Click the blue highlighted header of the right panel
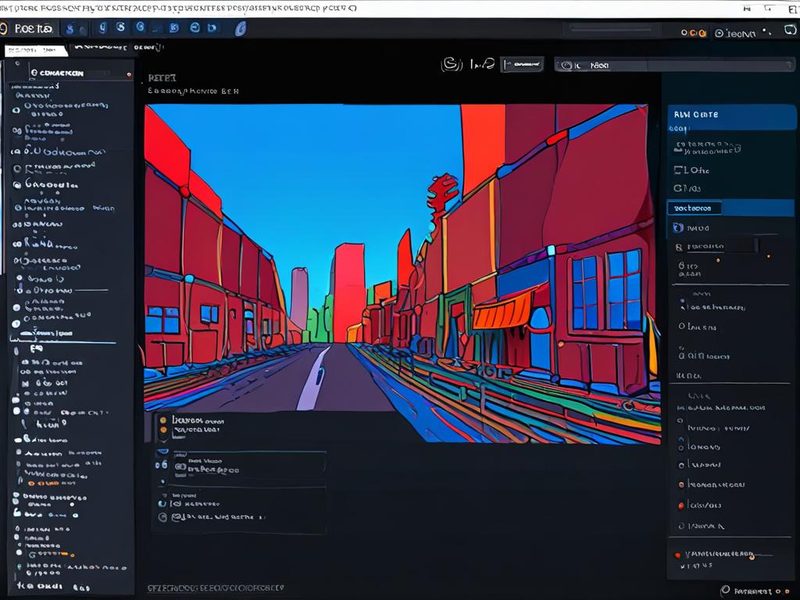 coord(731,115)
